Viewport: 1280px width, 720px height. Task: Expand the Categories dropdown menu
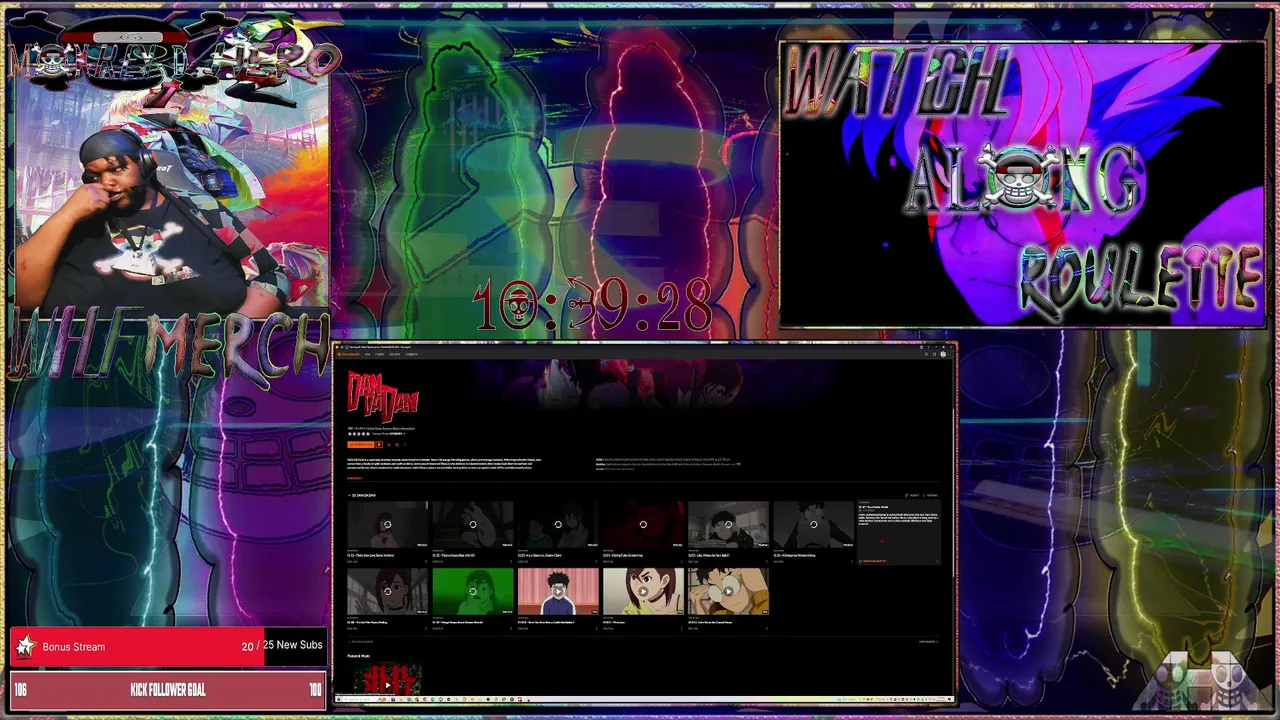pos(413,354)
